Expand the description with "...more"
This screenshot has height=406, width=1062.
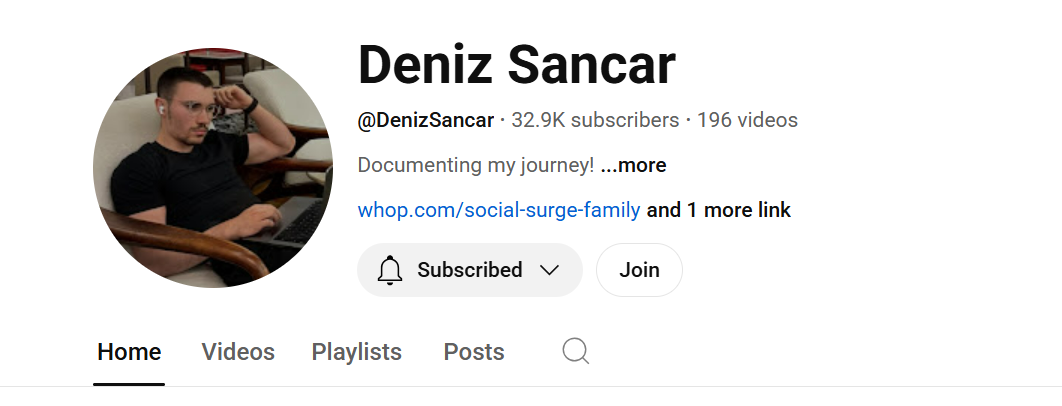tap(634, 165)
